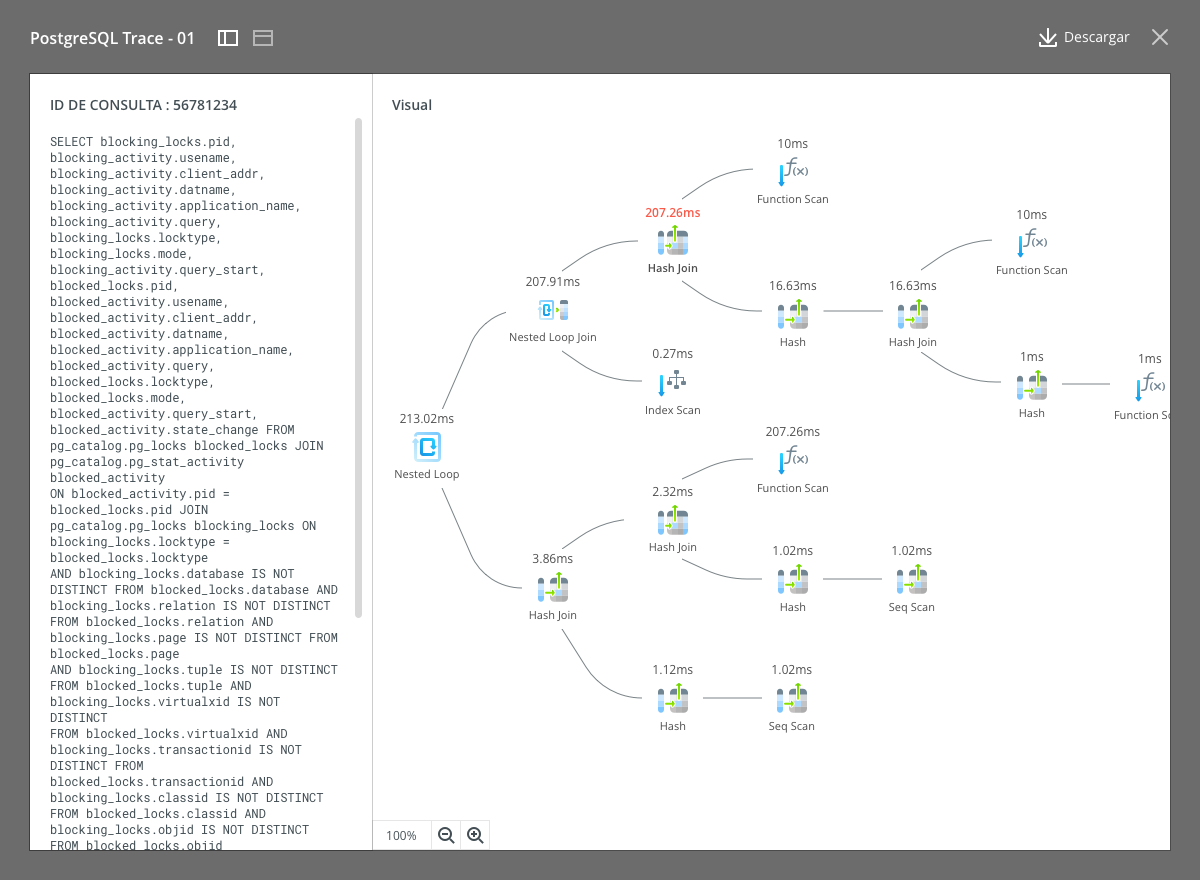Select the Hash Join node 16.63ms
Screen dimensions: 1200x880
click(913, 315)
